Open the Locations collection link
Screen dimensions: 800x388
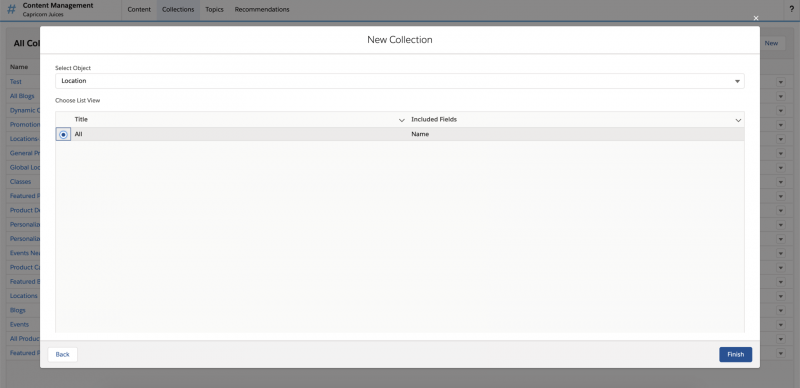23,296
